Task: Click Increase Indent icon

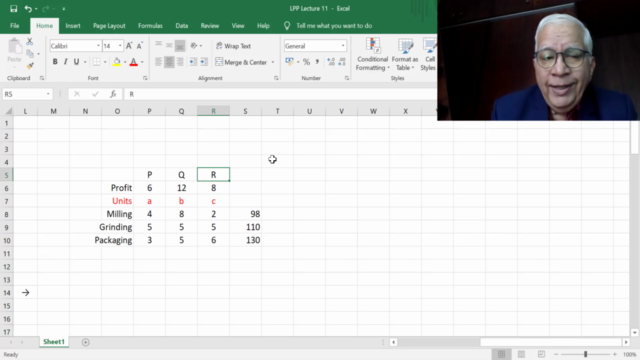Action: [204, 62]
